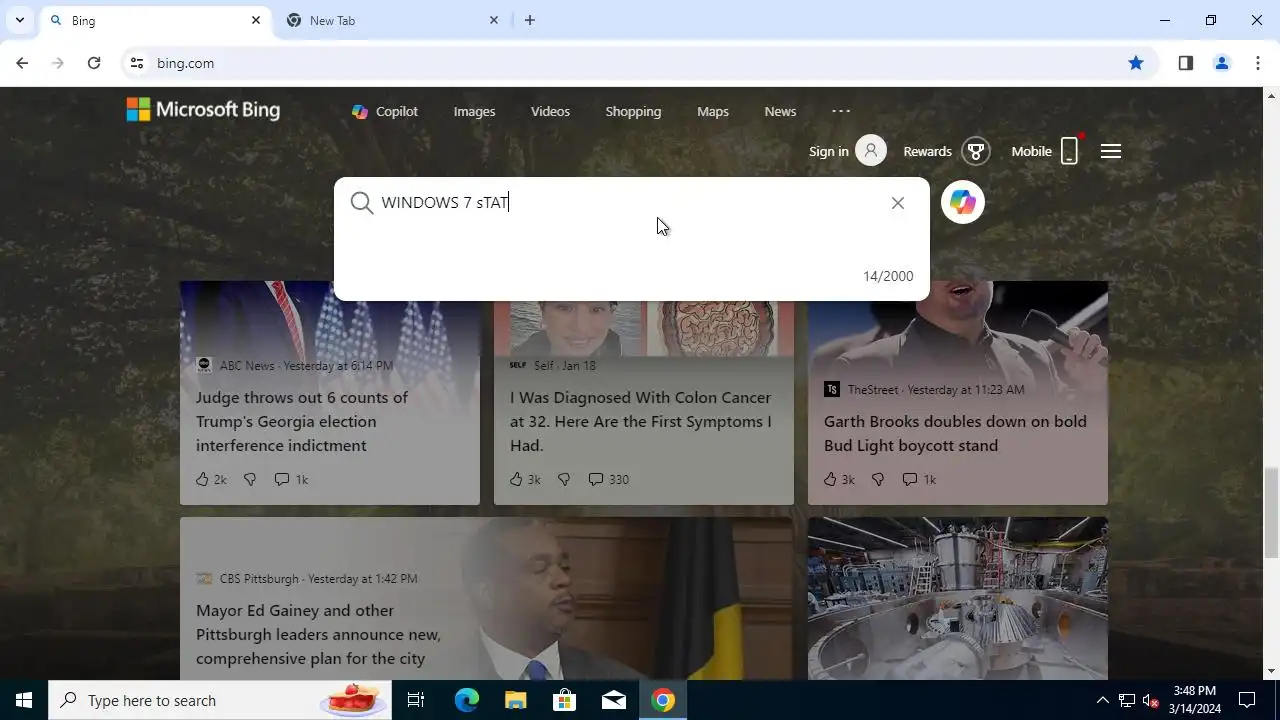
Task: Click the Sign in button
Action: 847,151
